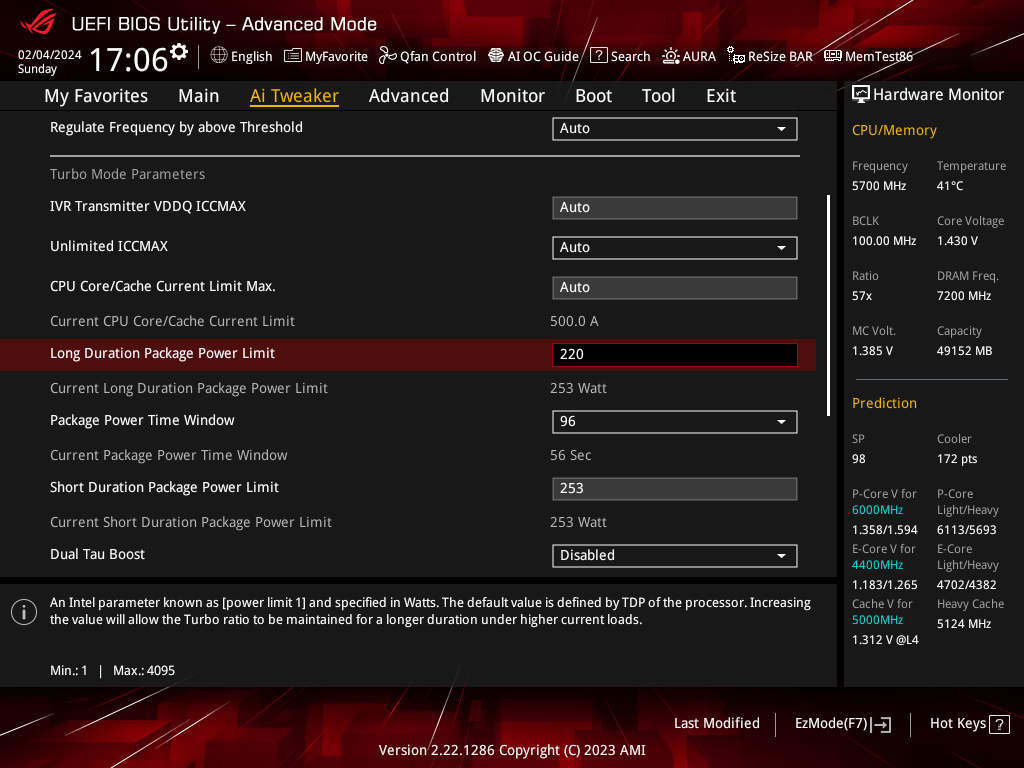Click the 17:06 clock time

point(129,60)
